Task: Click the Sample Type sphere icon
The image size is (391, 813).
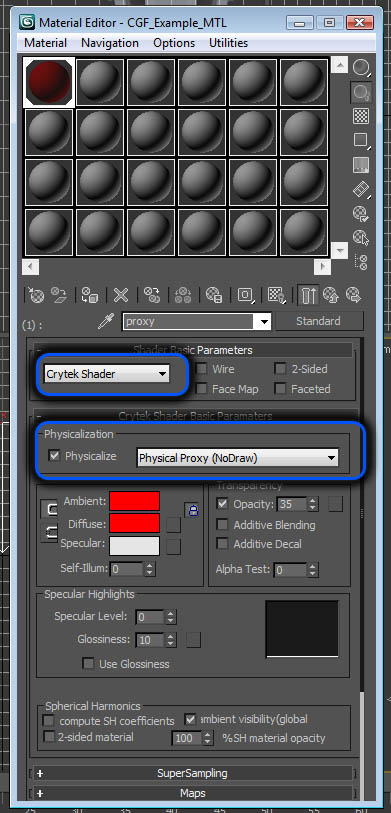Action: point(361,67)
